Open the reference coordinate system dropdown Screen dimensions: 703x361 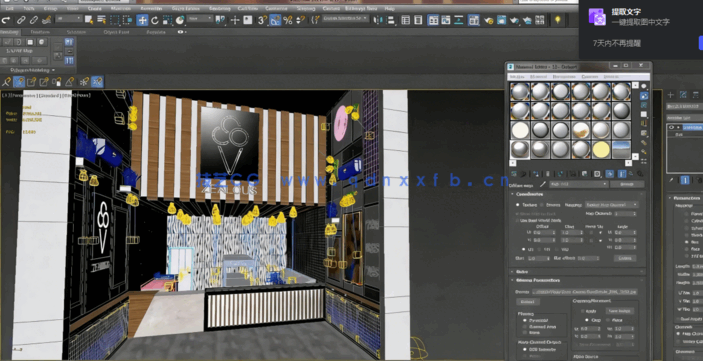(200, 19)
